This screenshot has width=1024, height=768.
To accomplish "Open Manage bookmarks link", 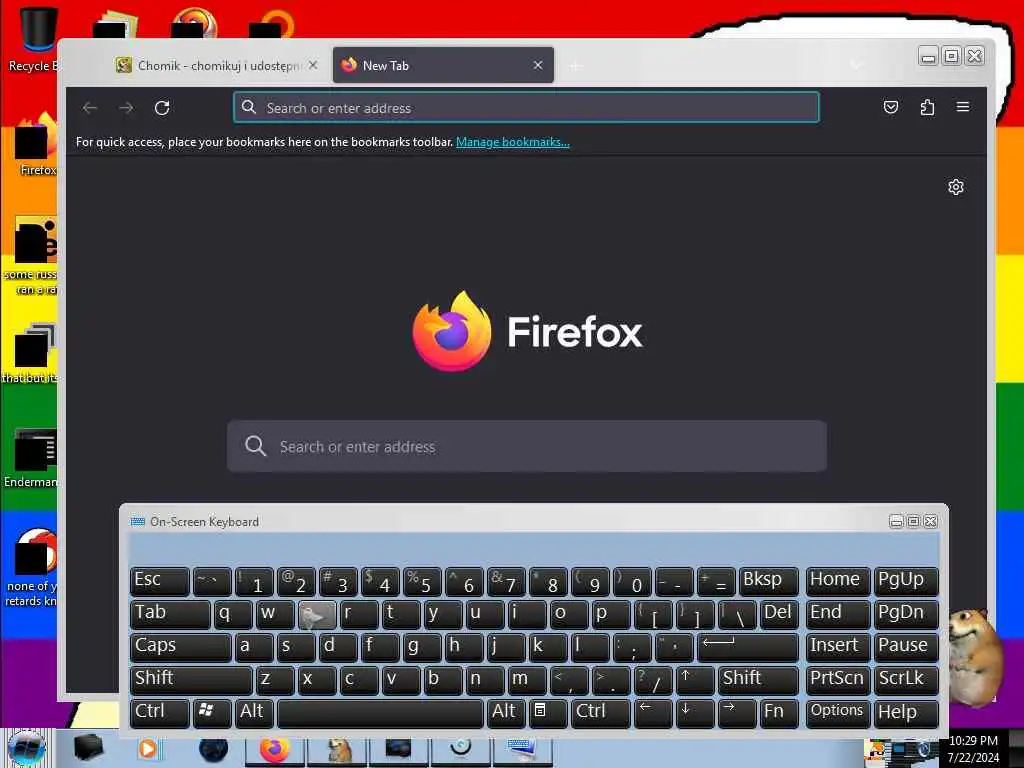I will tap(513, 142).
